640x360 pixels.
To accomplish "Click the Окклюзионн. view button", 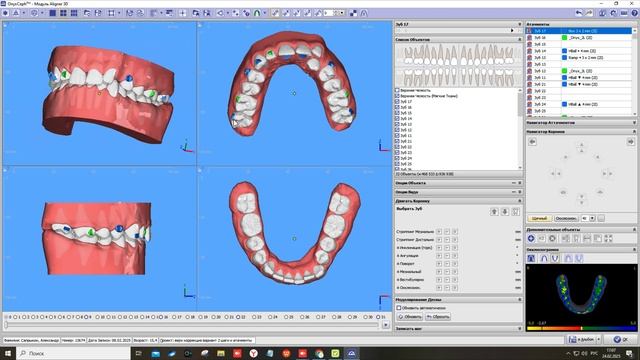I will tap(566, 218).
